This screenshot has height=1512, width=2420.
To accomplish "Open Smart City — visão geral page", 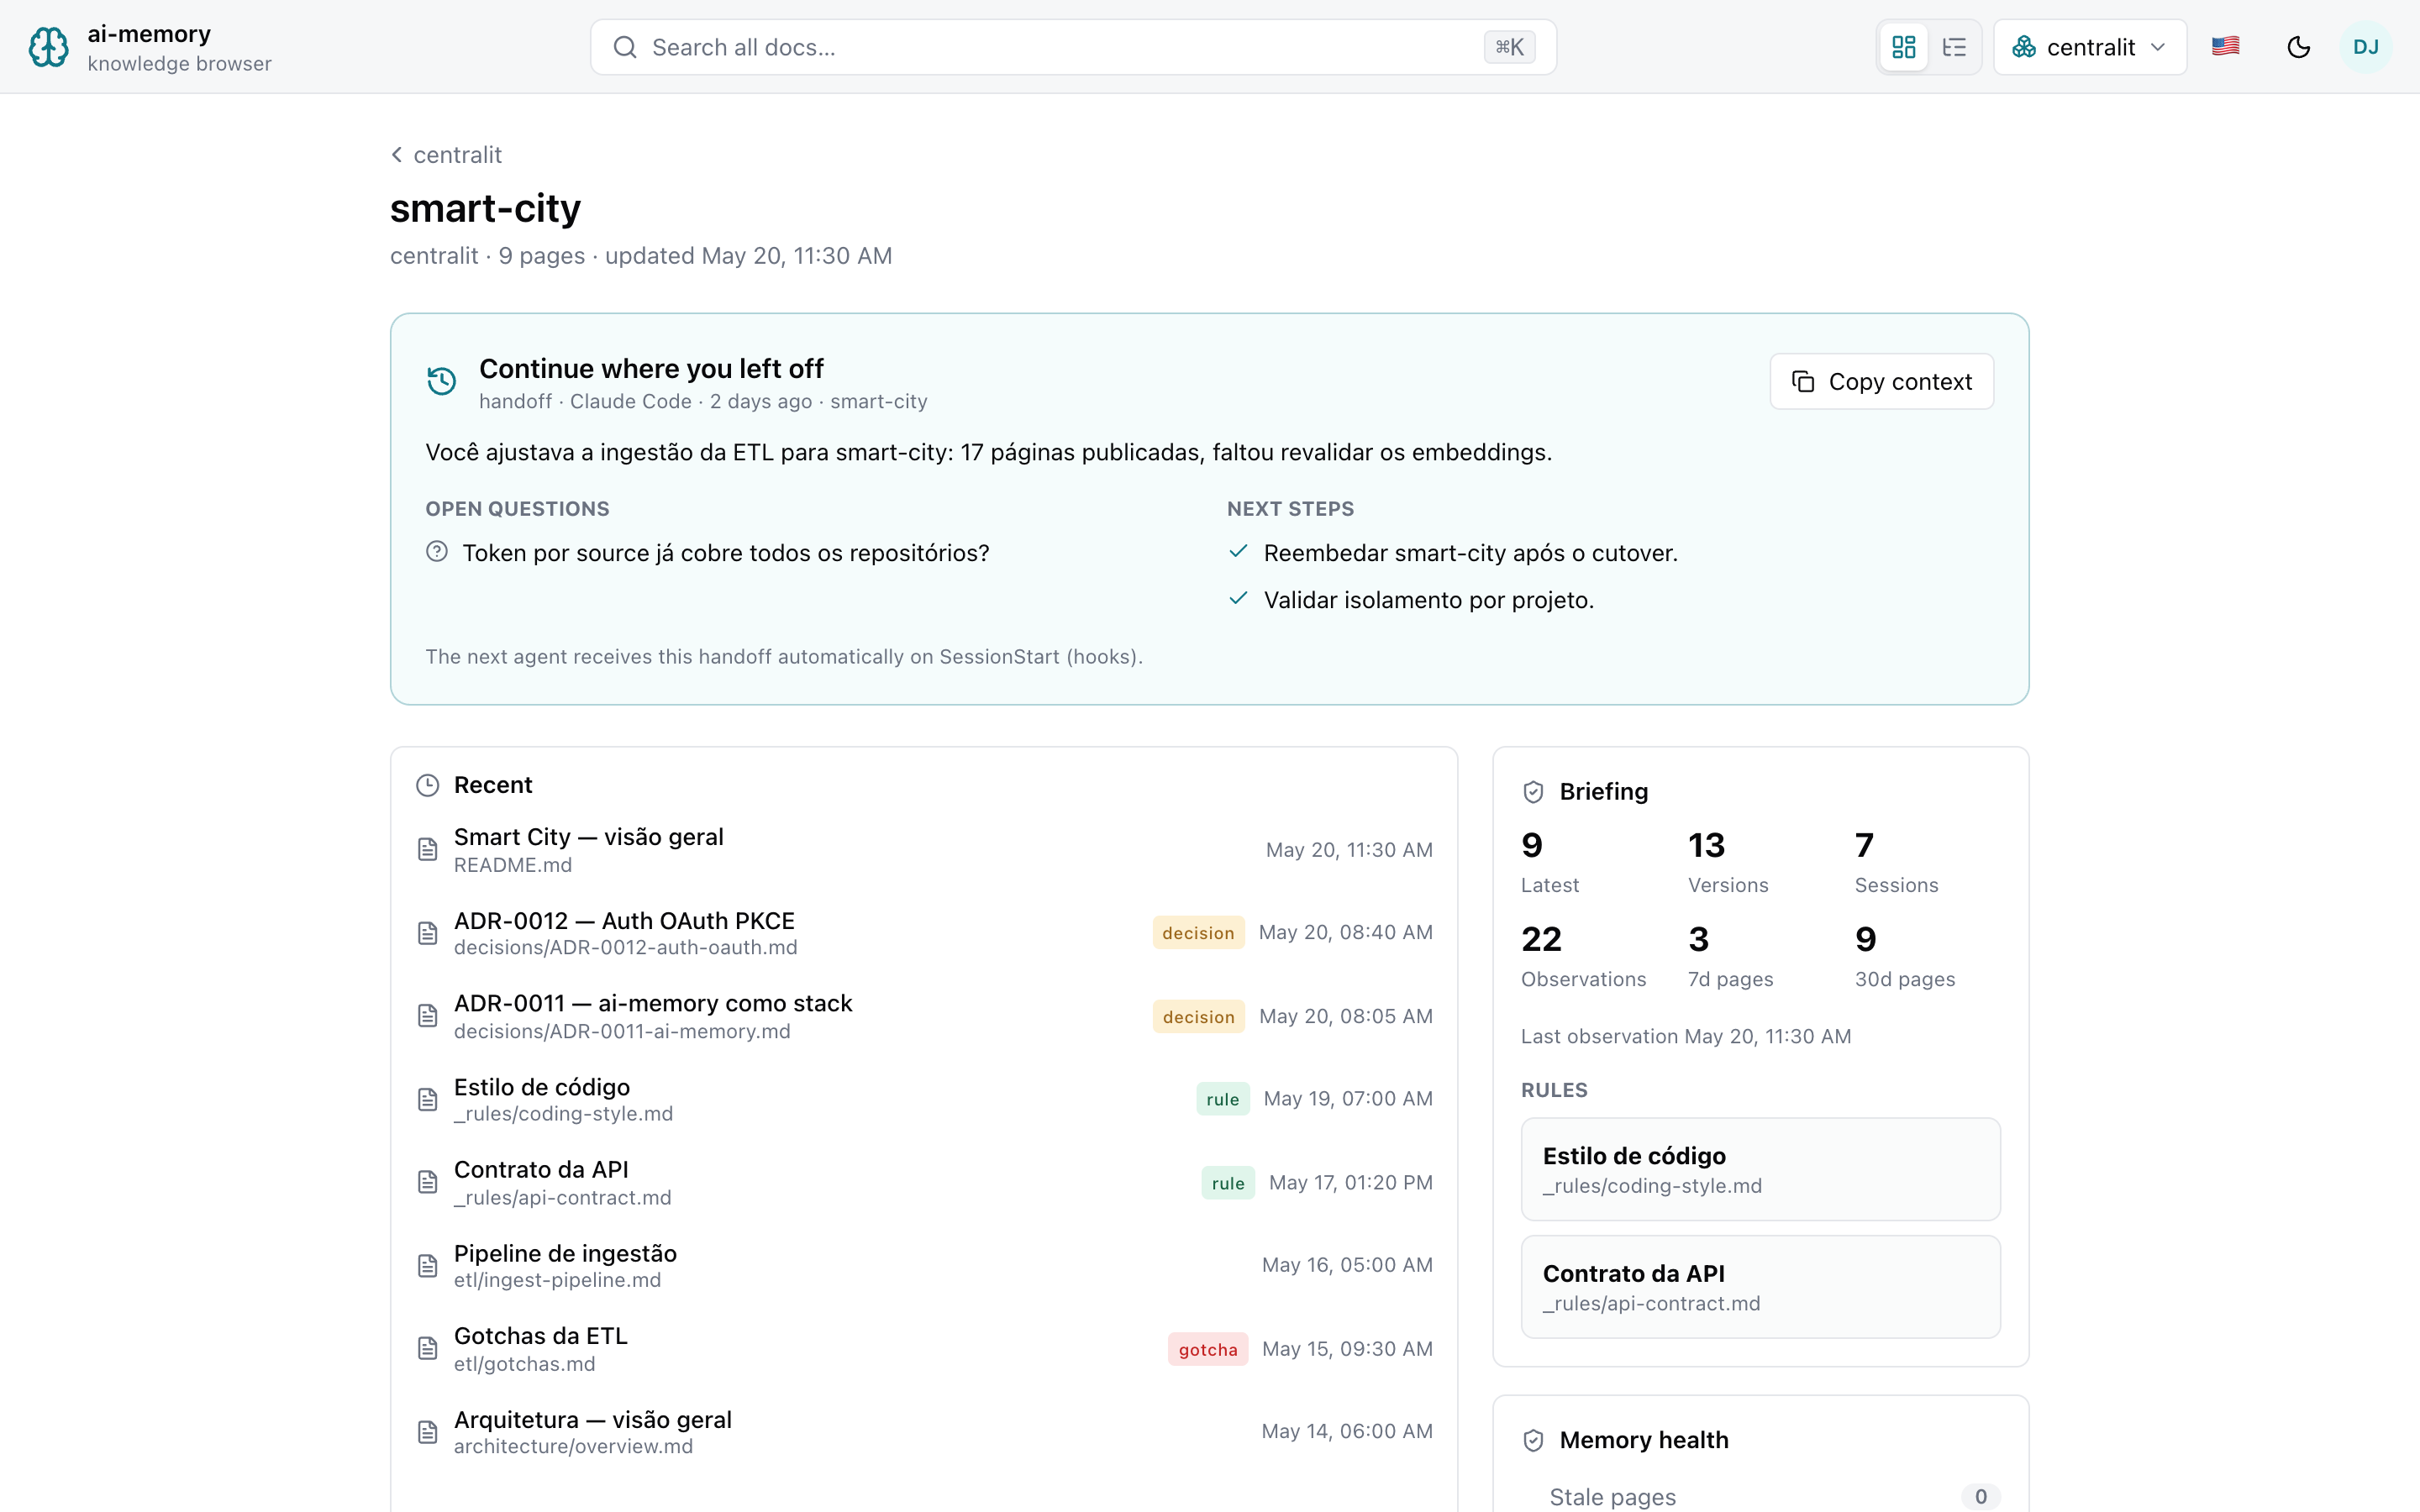I will click(924, 849).
